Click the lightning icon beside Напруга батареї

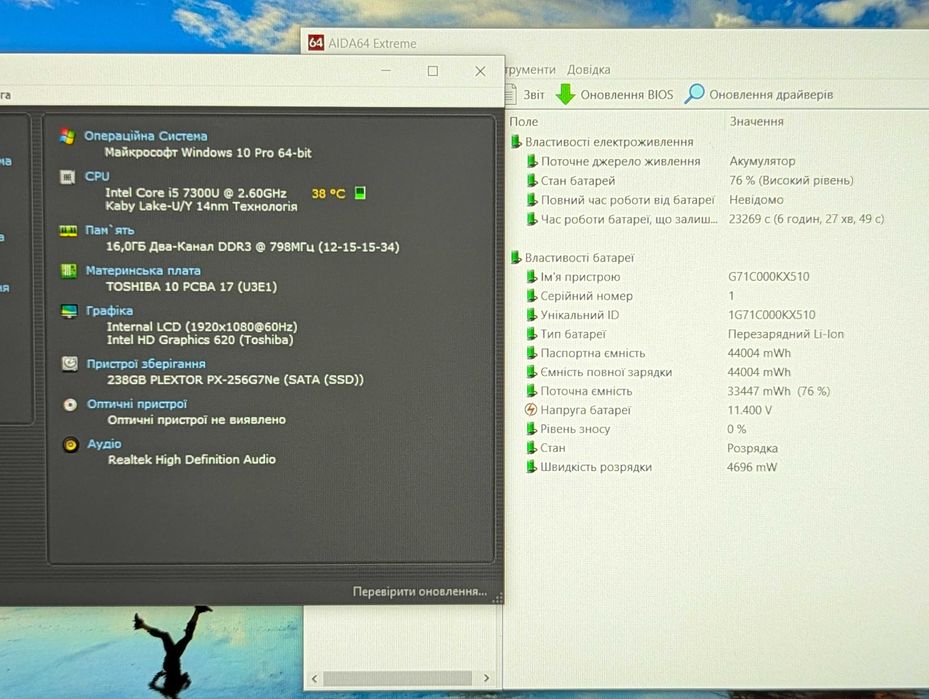pyautogui.click(x=531, y=409)
